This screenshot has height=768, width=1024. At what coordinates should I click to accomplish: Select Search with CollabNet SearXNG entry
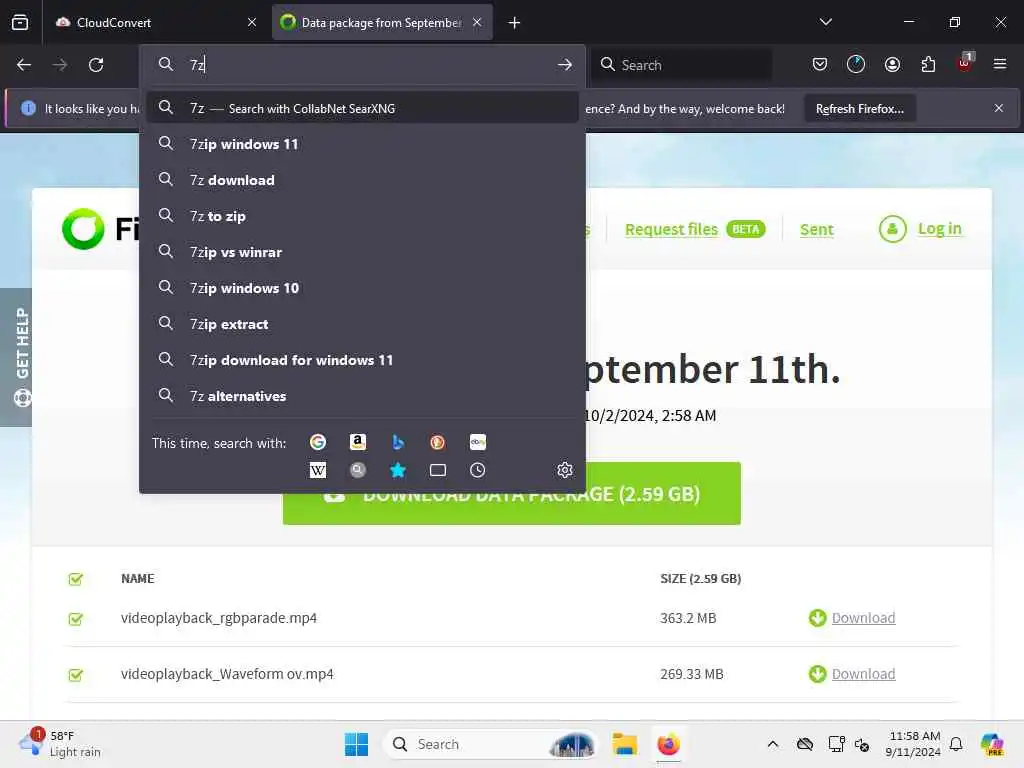362,108
